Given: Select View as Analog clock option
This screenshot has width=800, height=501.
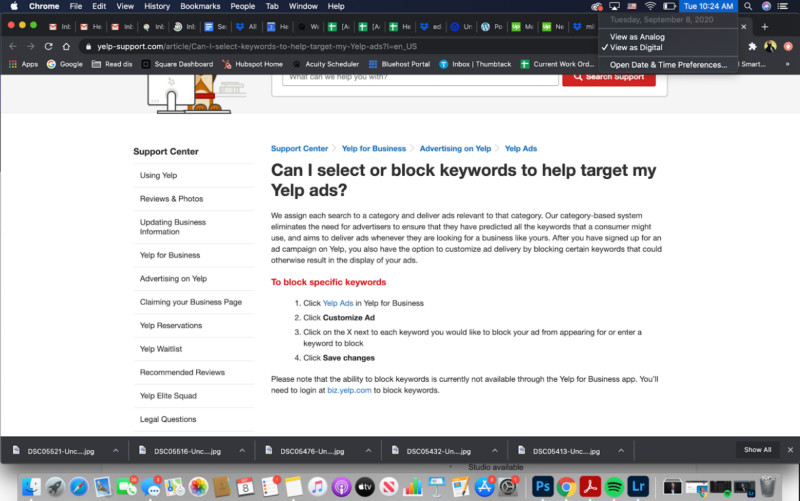Looking at the screenshot, I should (637, 37).
